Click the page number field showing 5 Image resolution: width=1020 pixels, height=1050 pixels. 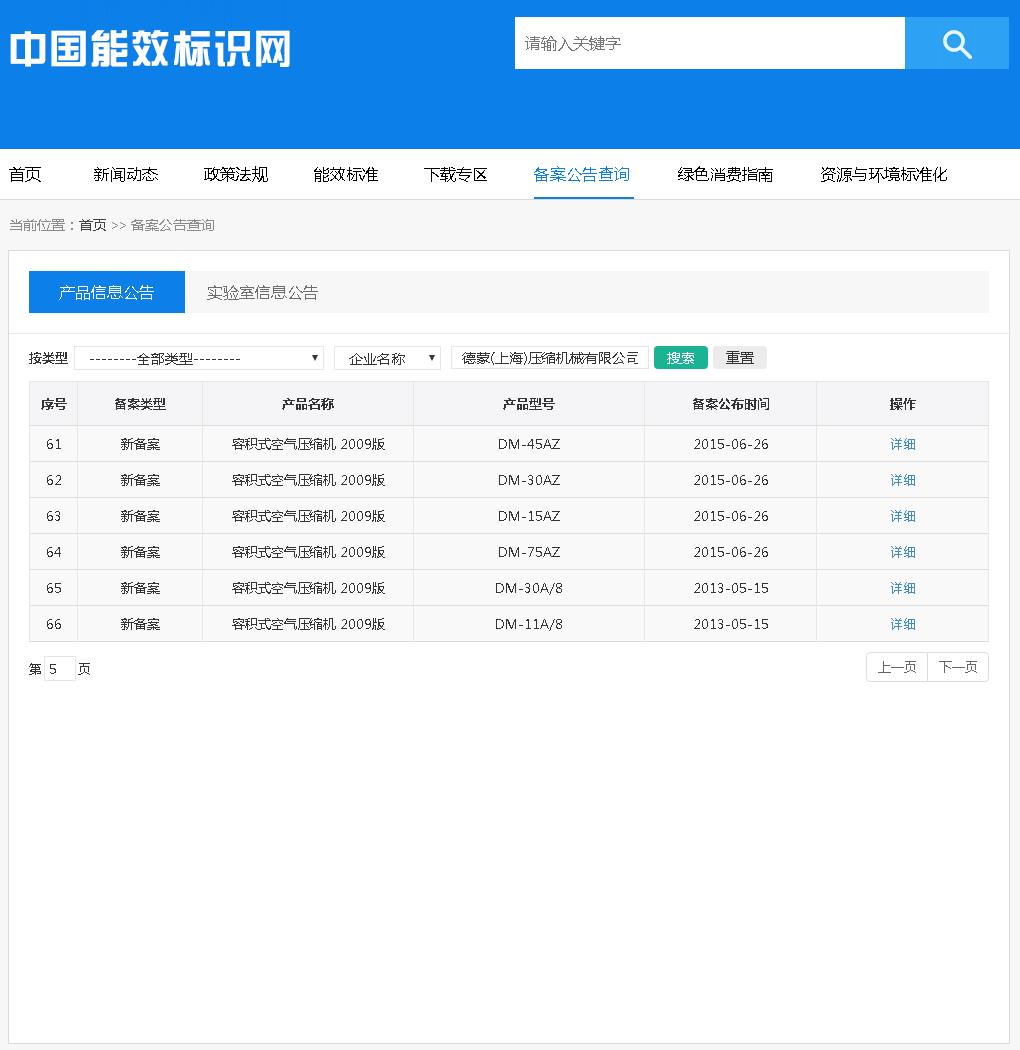coord(60,669)
